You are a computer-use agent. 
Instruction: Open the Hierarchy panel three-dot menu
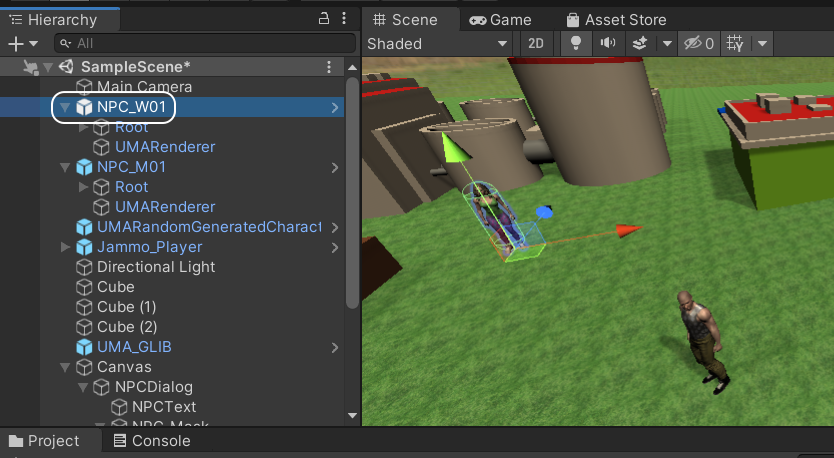pyautogui.click(x=344, y=19)
